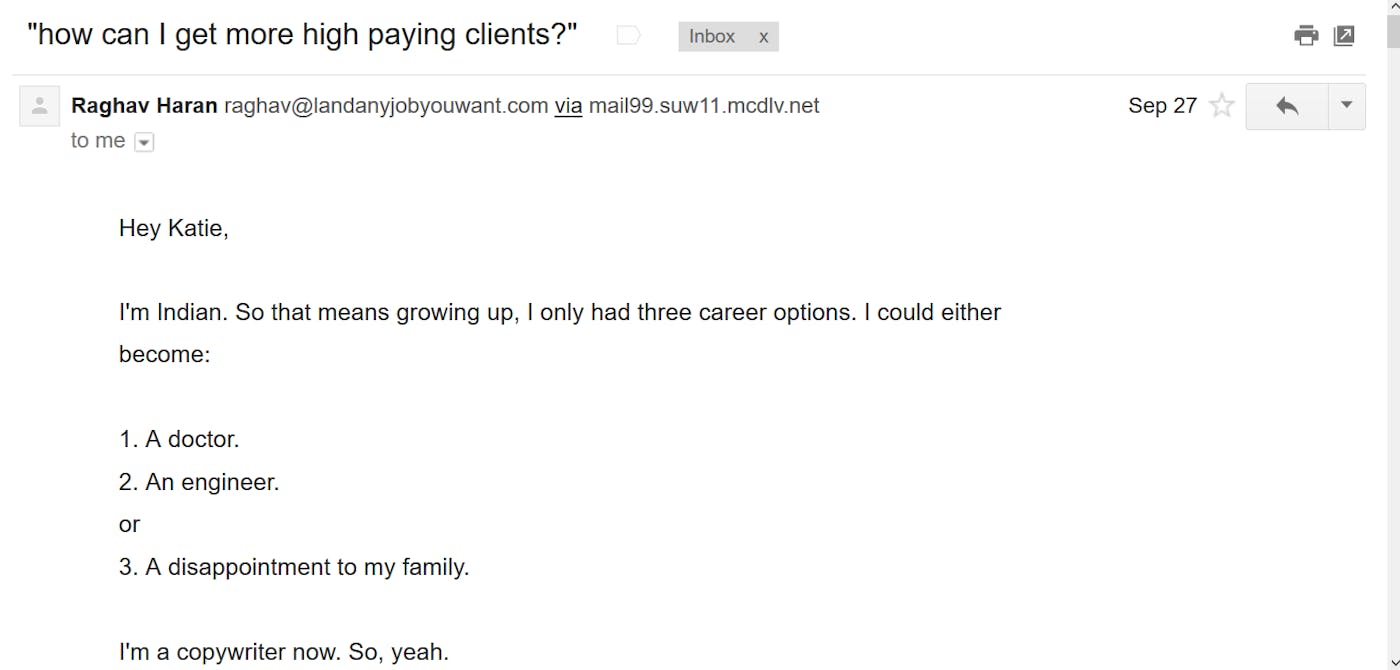The image size is (1400, 670).
Task: Click the raghav@landanyjobyouwant.com address
Action: (x=386, y=106)
